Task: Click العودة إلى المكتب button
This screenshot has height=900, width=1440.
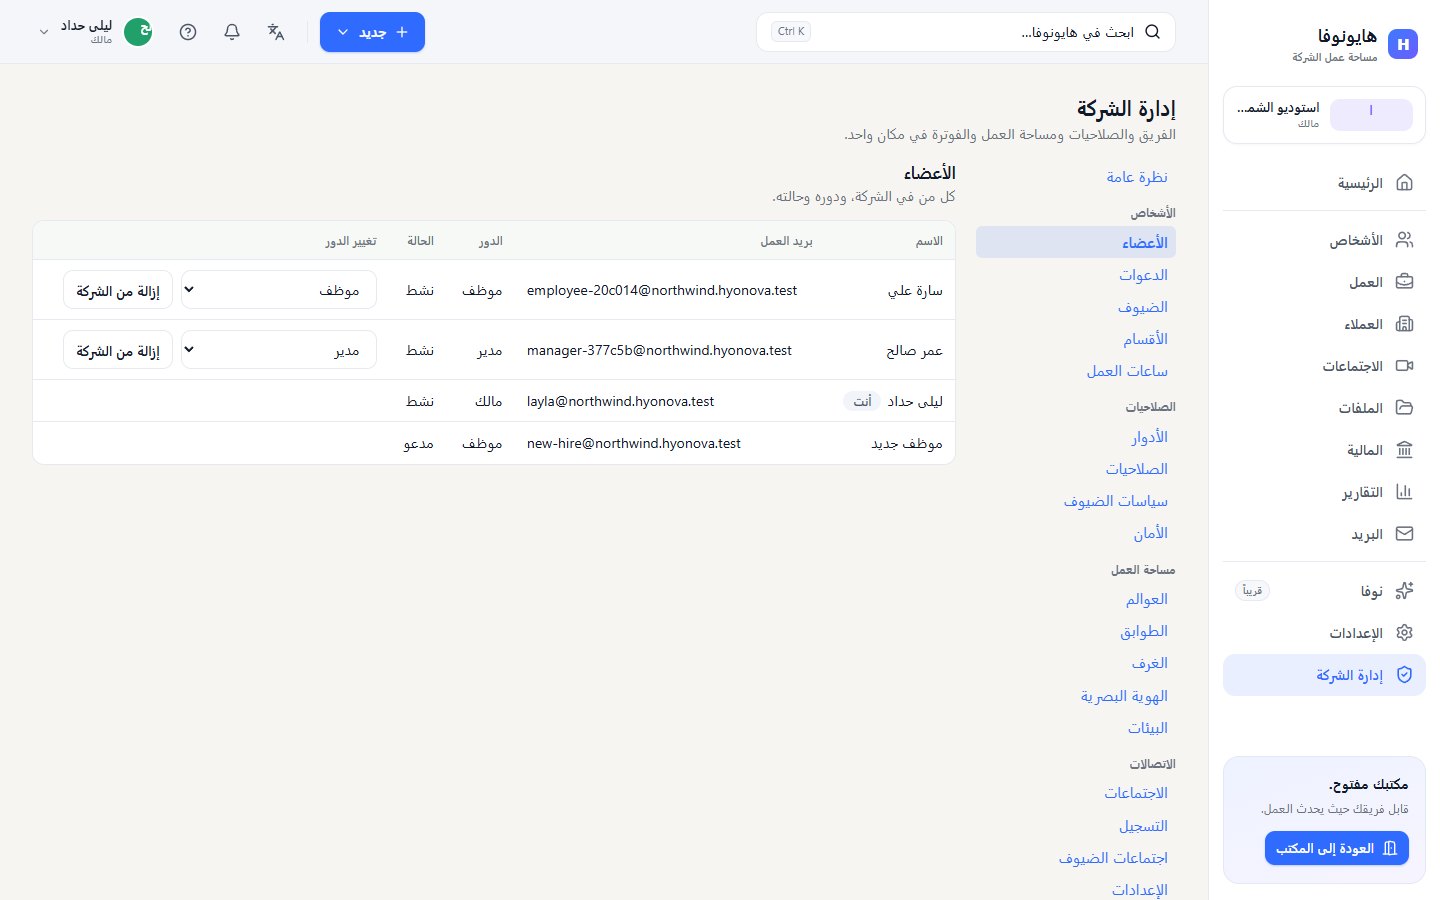Action: (1336, 848)
